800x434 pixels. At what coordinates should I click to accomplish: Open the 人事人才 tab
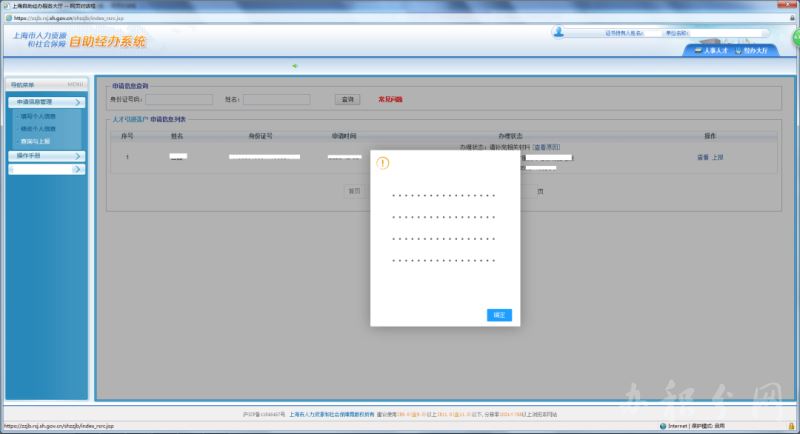point(710,50)
